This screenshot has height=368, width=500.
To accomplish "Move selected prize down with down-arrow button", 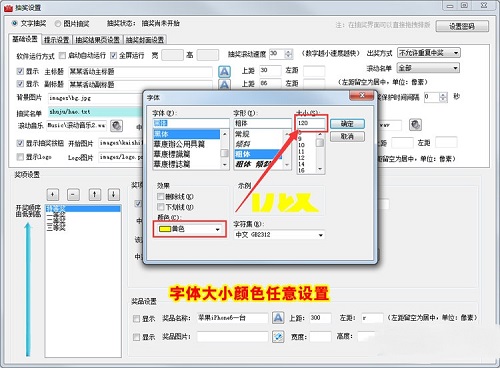I will [114, 194].
